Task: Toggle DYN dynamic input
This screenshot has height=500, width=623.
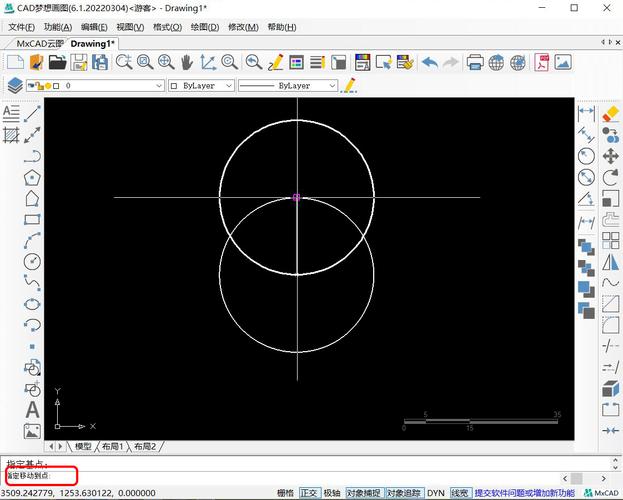Action: point(436,493)
